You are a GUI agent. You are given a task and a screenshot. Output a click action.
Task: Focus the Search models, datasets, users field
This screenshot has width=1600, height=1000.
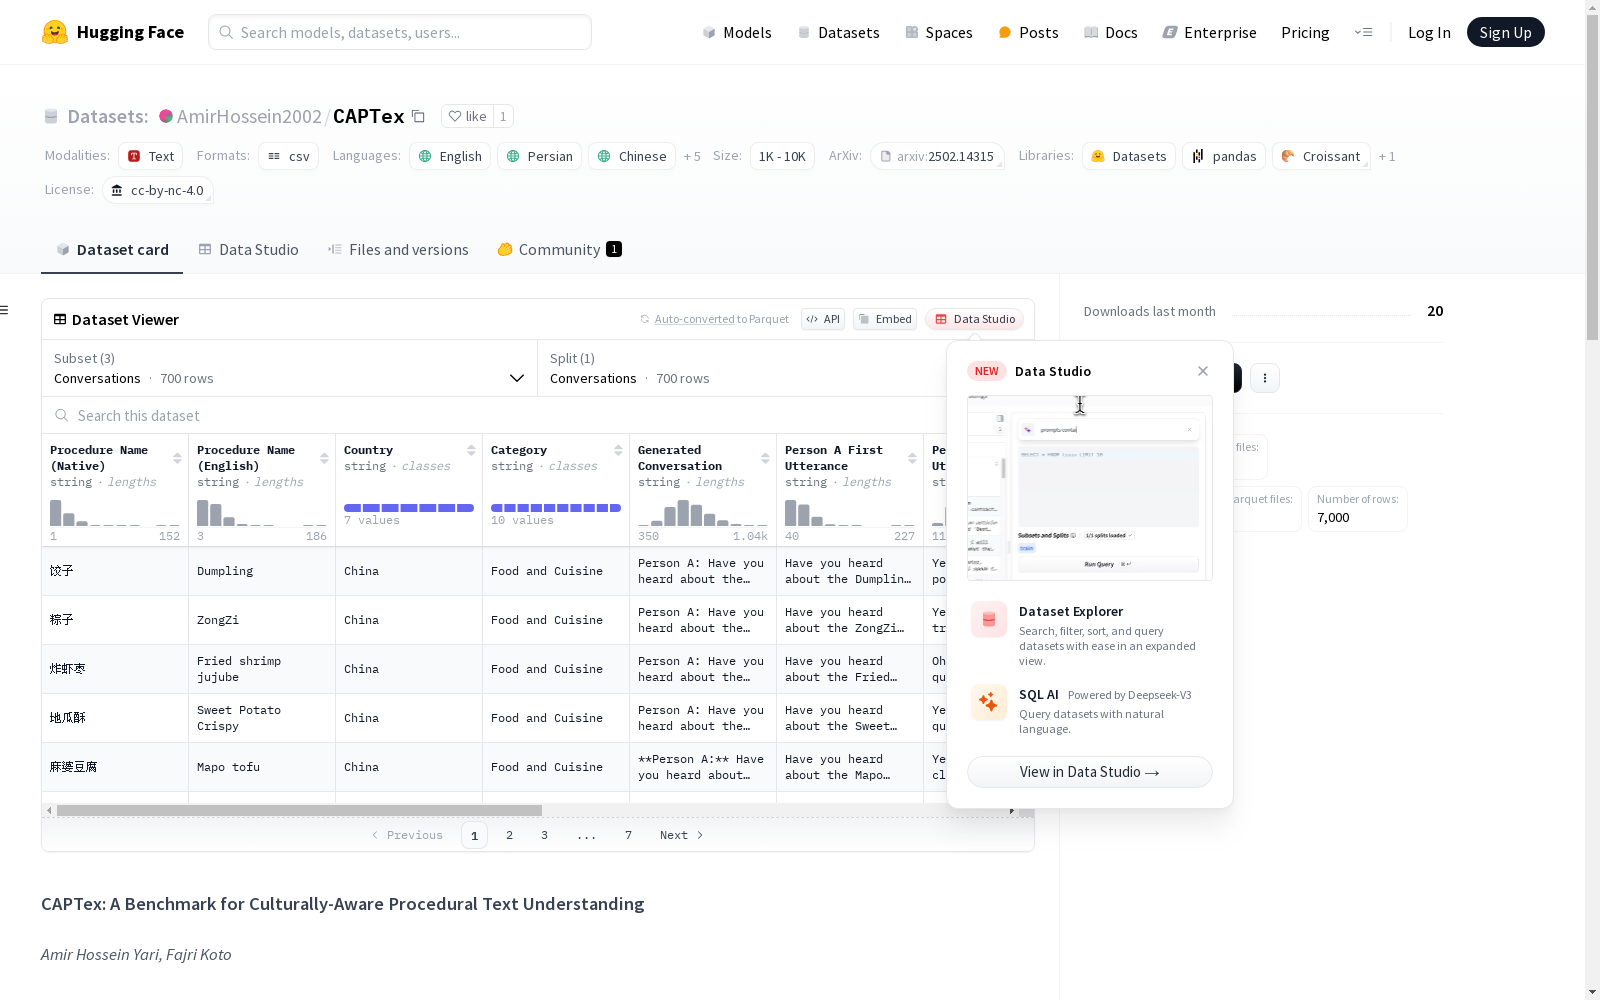pos(400,32)
